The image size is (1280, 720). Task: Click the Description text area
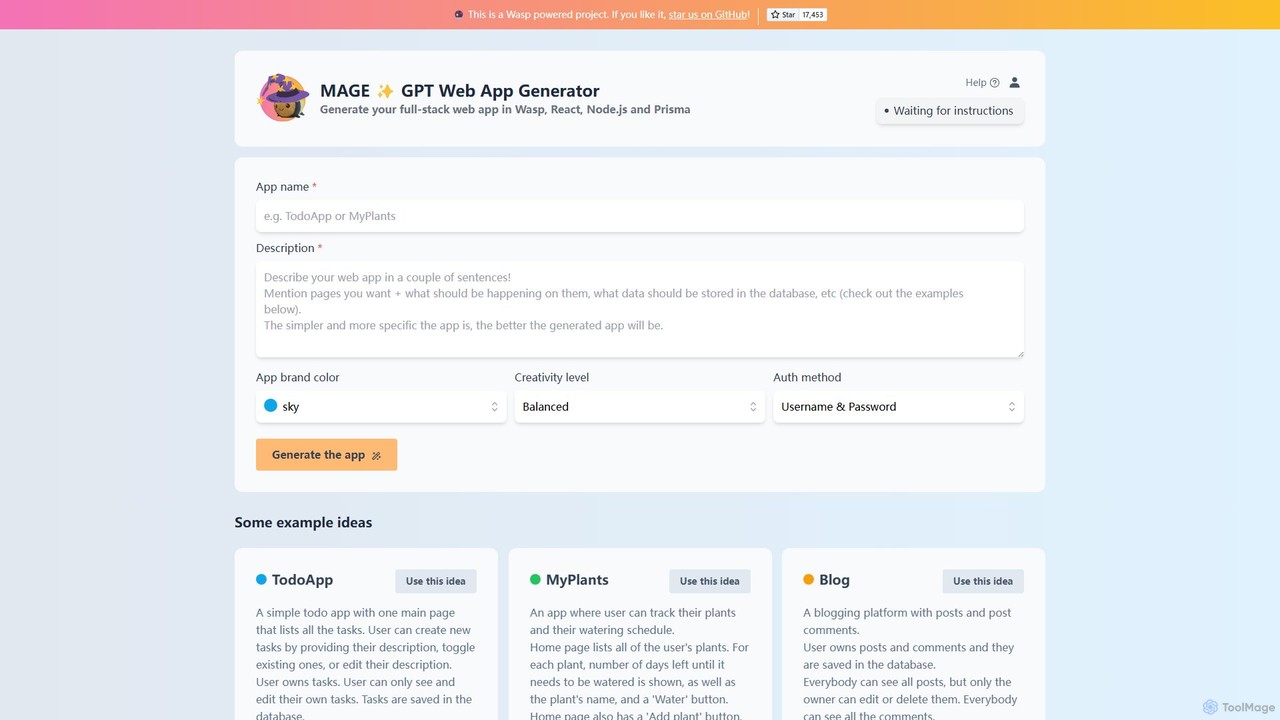pyautogui.click(x=640, y=309)
